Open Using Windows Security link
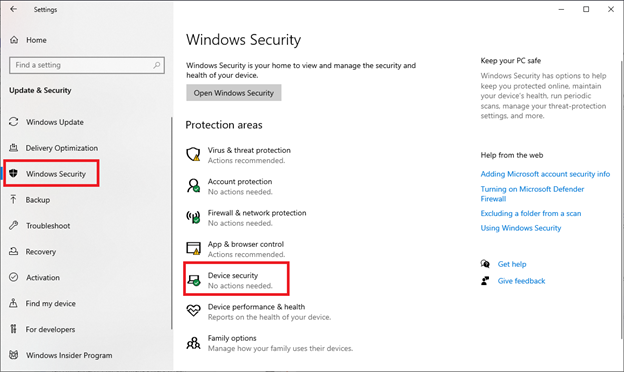Image resolution: width=624 pixels, height=372 pixels. [x=521, y=228]
